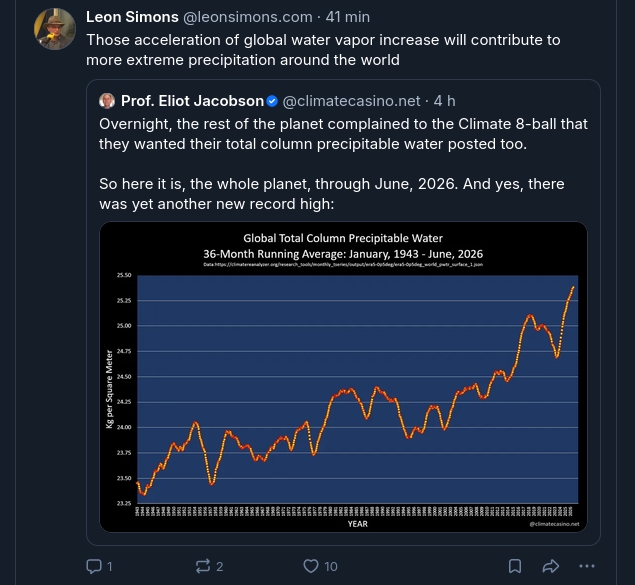Click the quoted post's 4 h timestamp

[444, 101]
